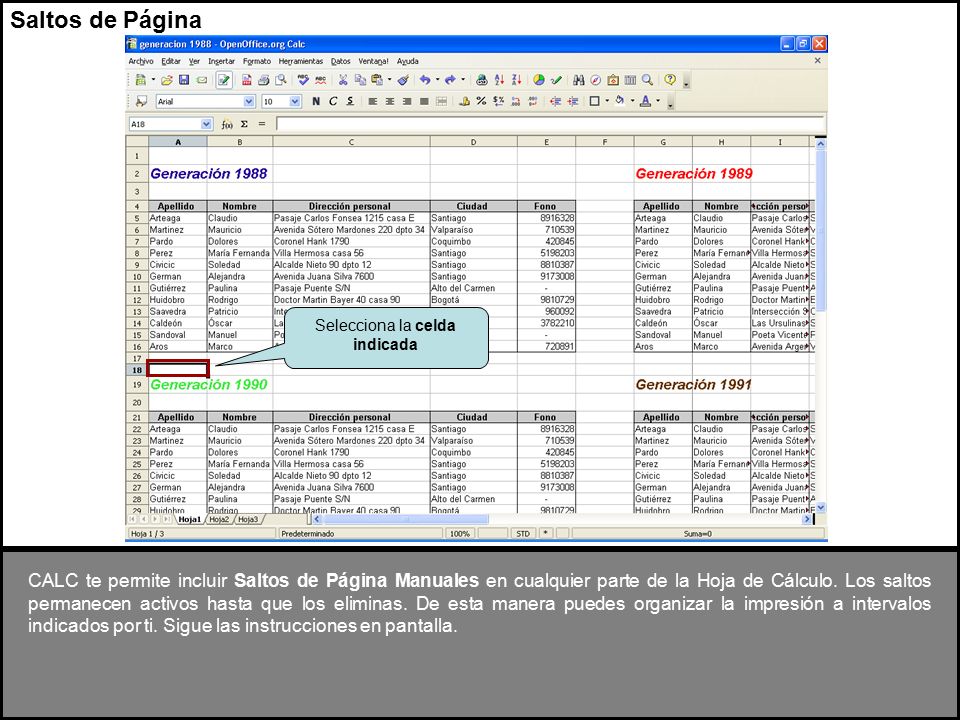Click the Merge Cells icon

(441, 102)
